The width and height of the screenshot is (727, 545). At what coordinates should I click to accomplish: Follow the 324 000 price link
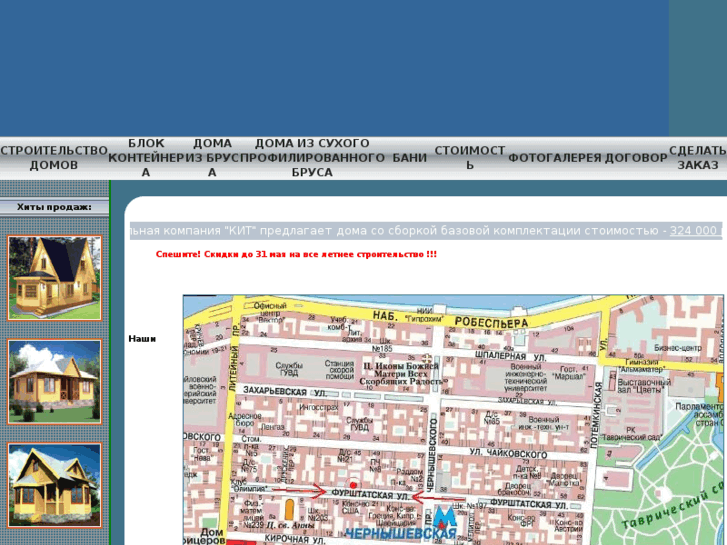tap(694, 231)
